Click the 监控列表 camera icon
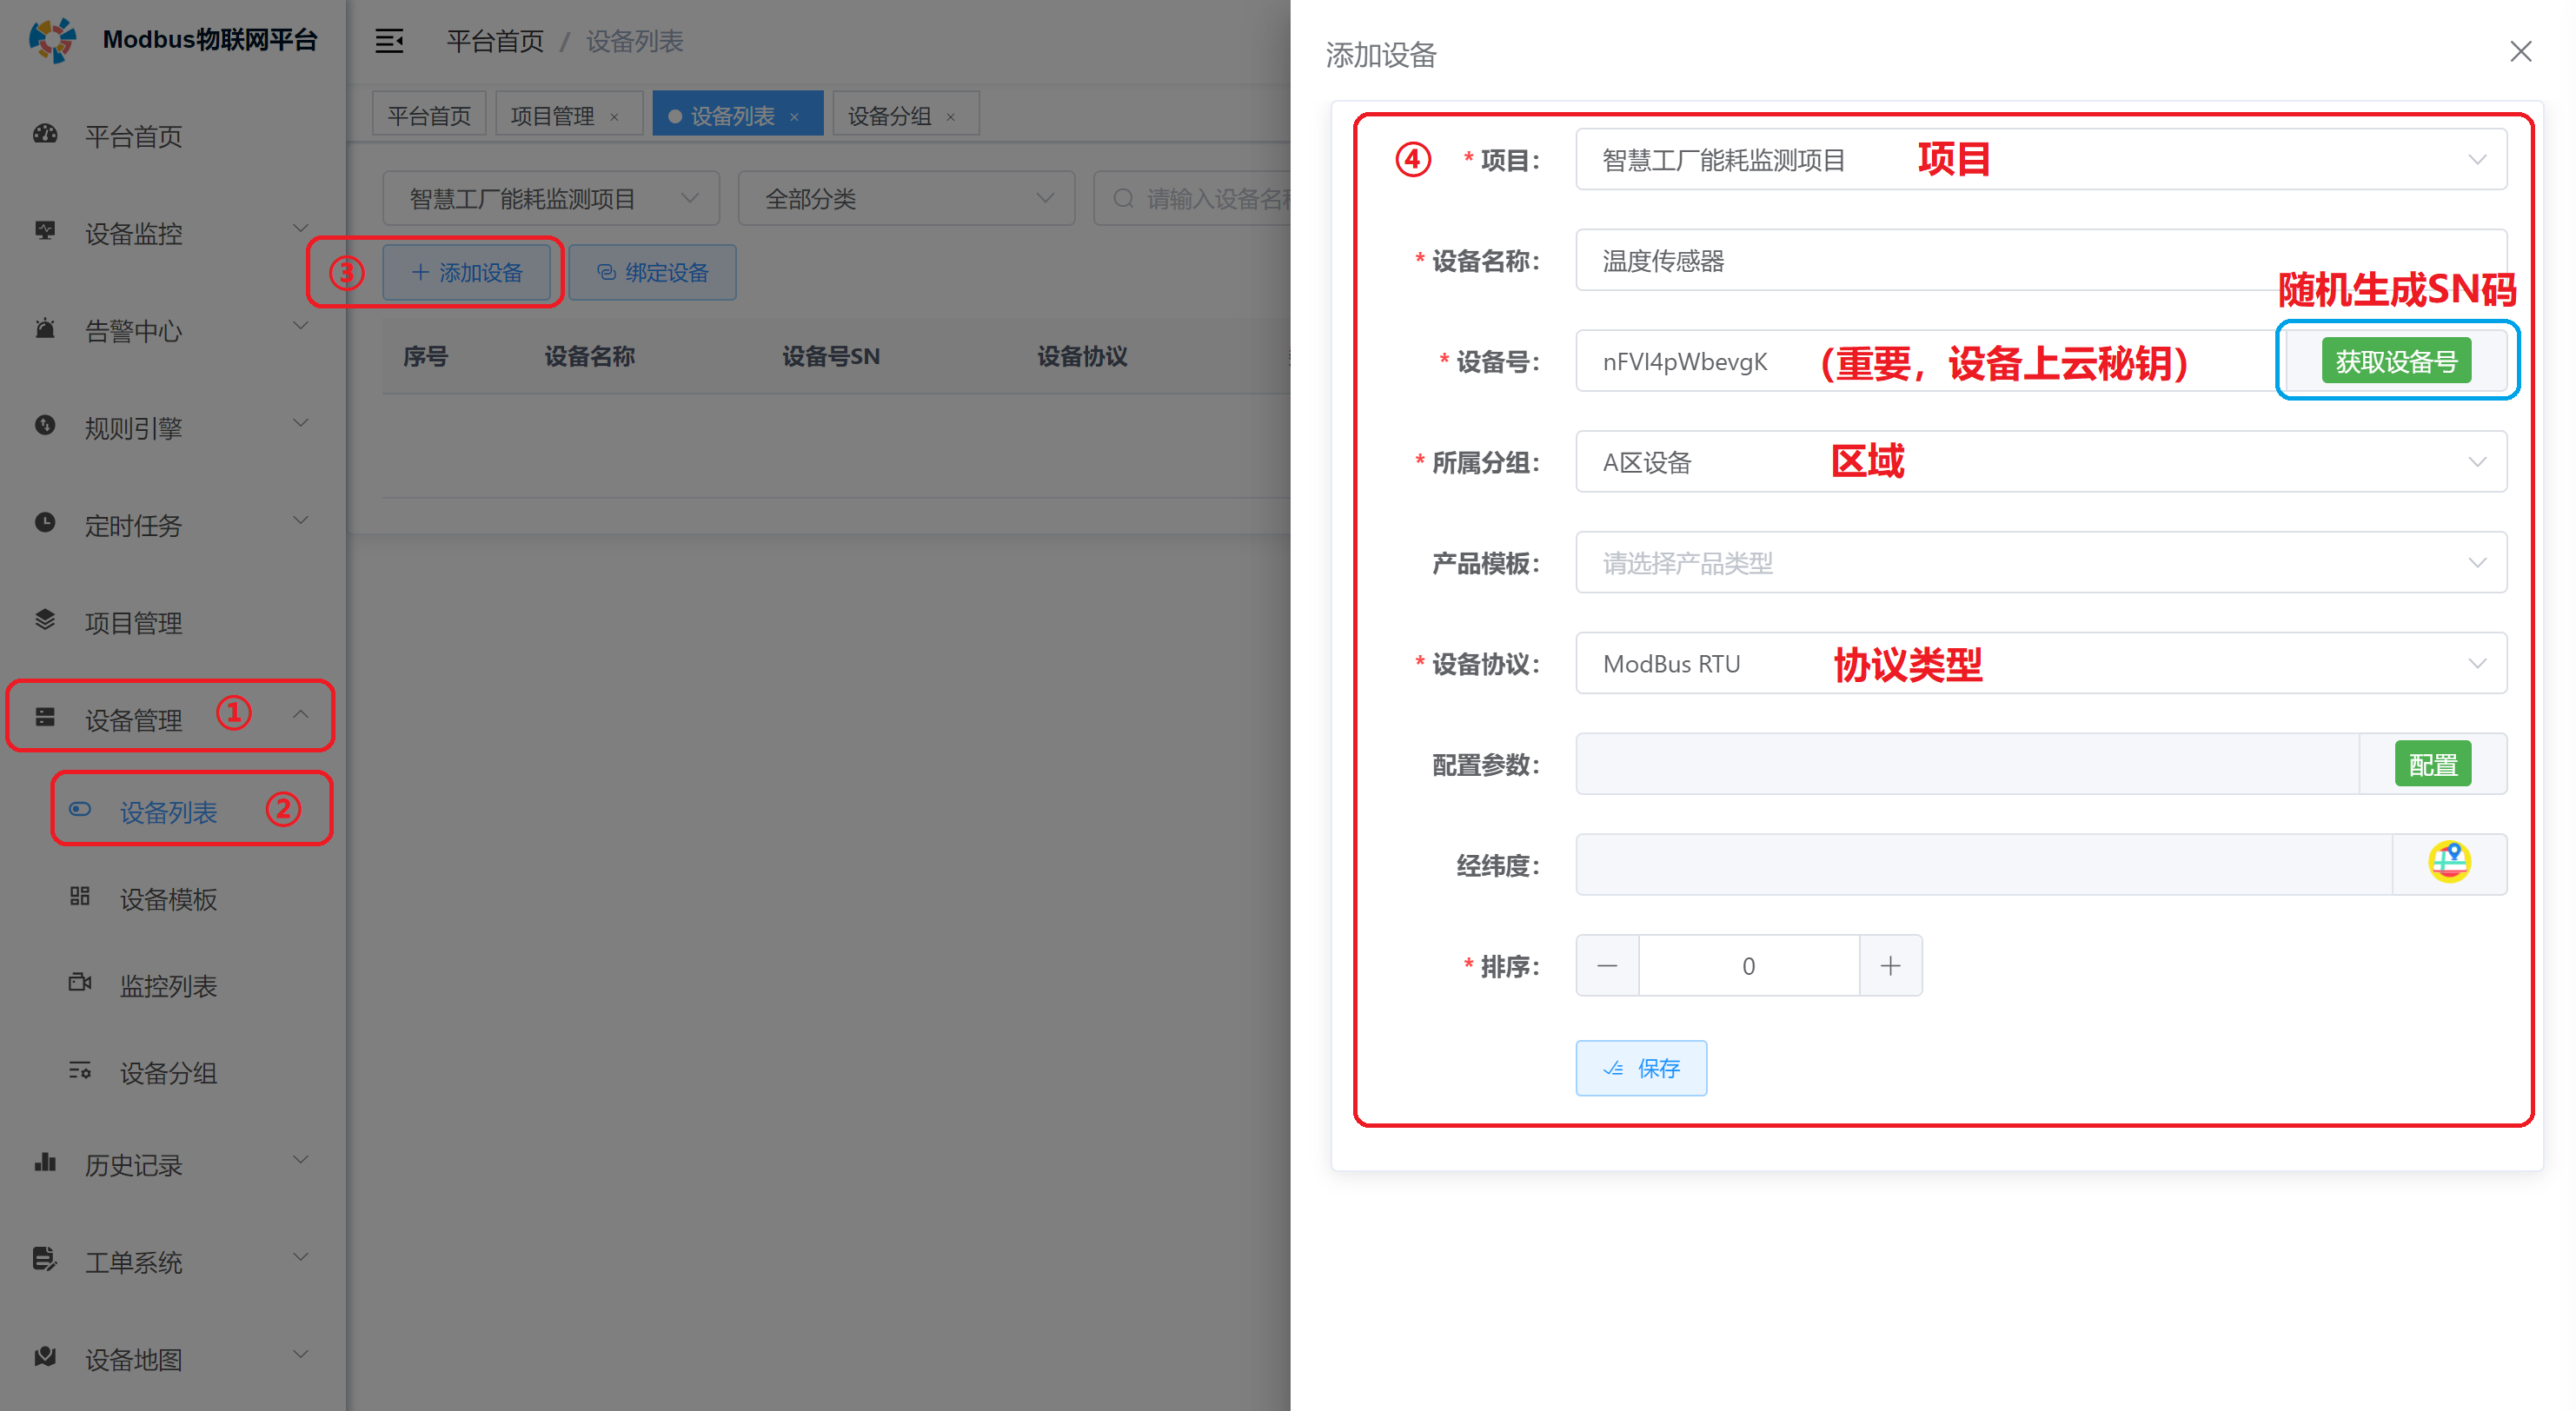The image size is (2576, 1411). click(x=80, y=983)
